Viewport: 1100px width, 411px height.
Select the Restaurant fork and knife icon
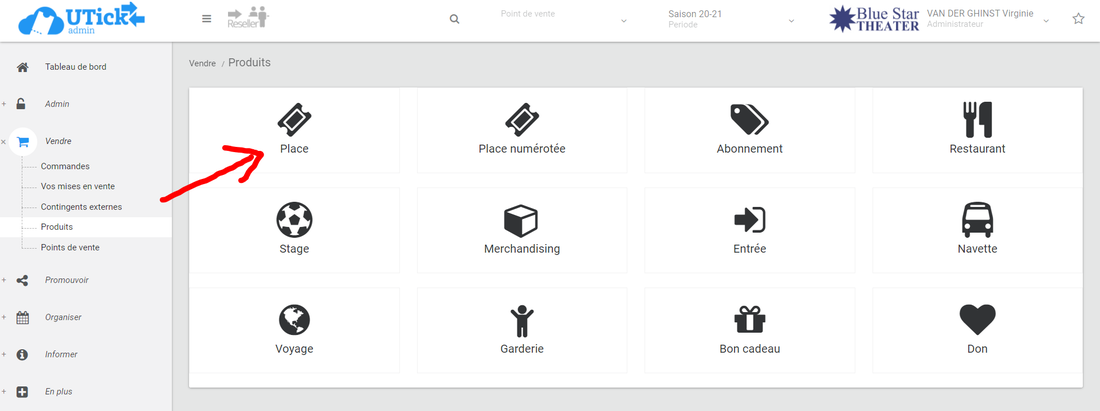pyautogui.click(x=977, y=119)
